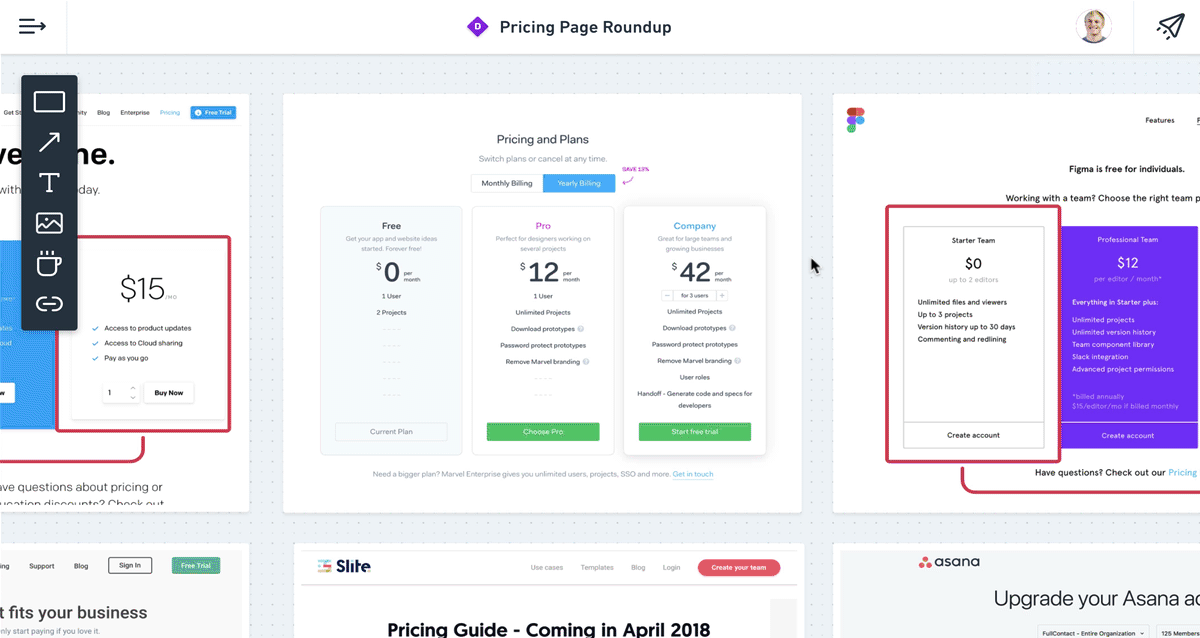Select the Yearly Billing option

click(x=579, y=183)
